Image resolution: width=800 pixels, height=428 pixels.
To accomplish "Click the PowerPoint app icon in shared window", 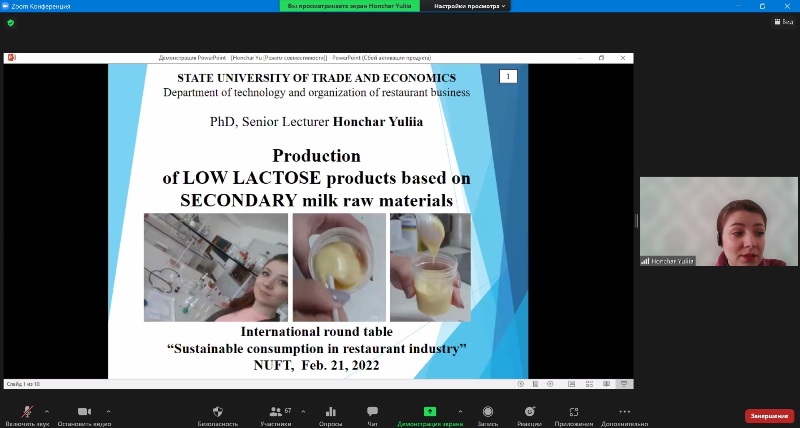I will click(11, 58).
